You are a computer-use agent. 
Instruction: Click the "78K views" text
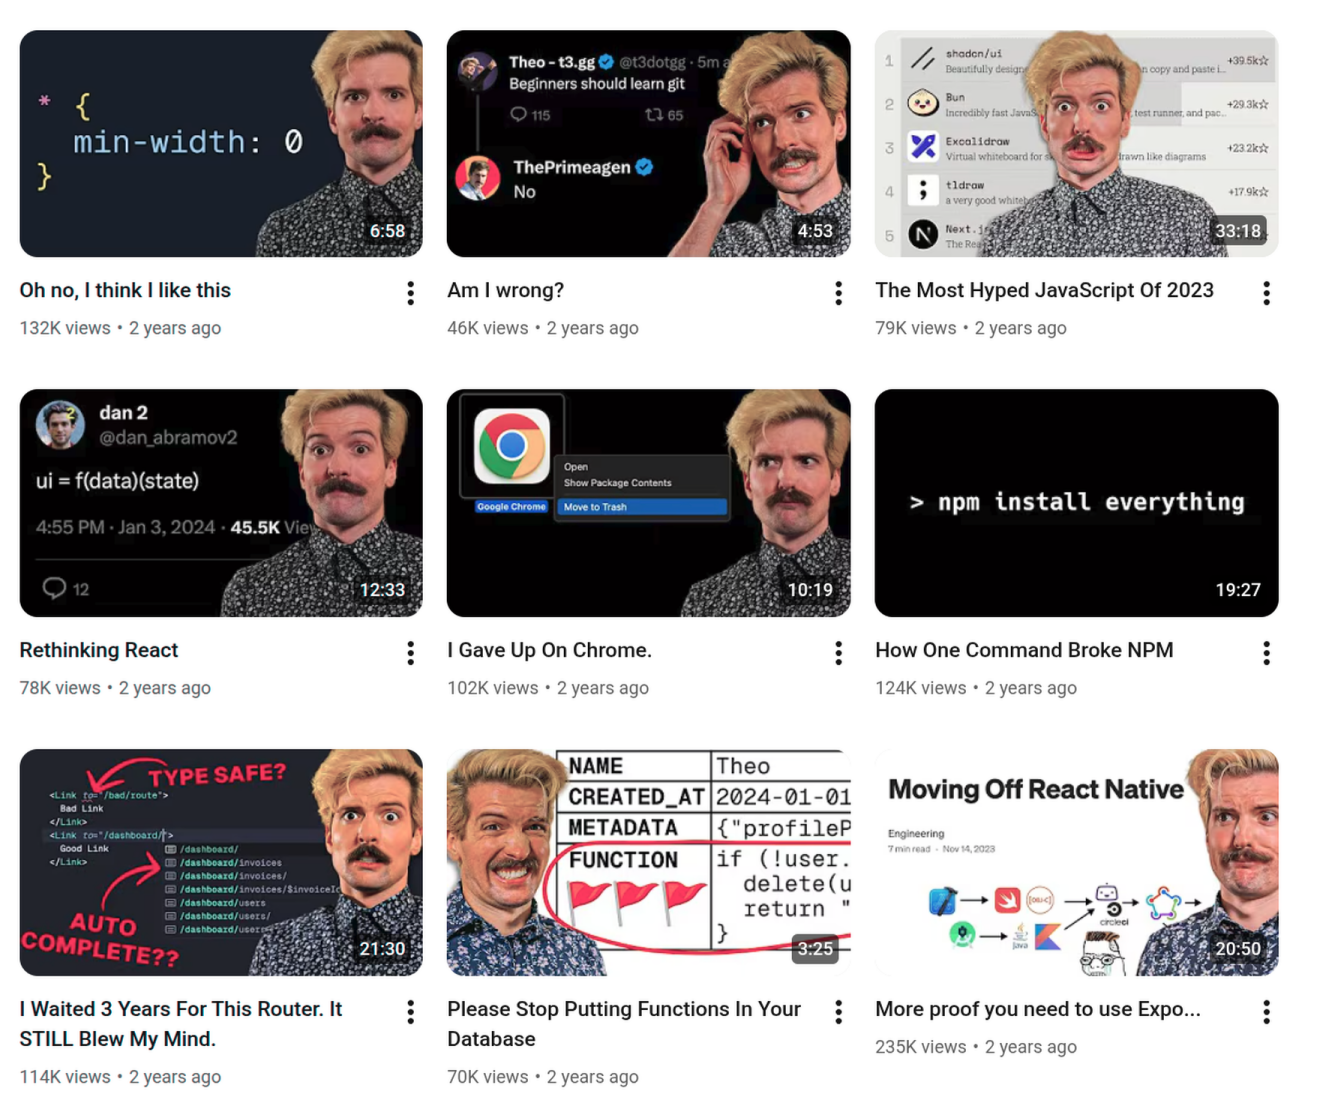pyautogui.click(x=60, y=688)
